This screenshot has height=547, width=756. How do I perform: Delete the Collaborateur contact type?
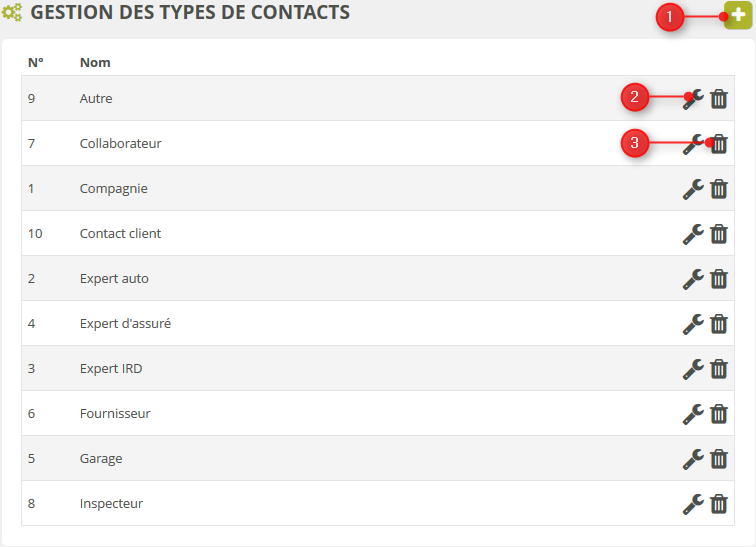tap(719, 144)
